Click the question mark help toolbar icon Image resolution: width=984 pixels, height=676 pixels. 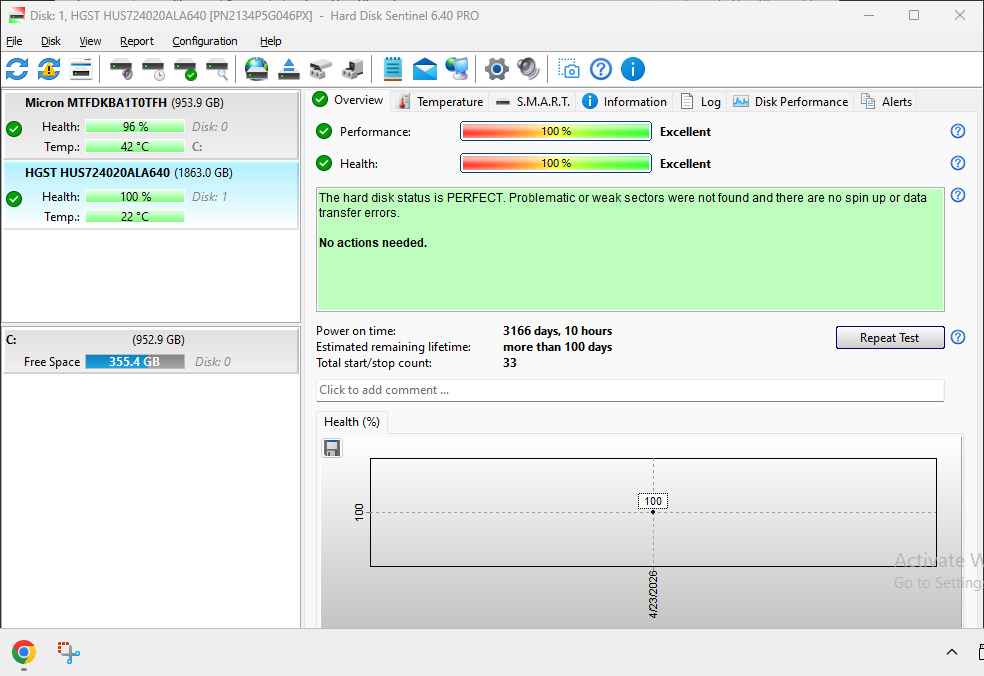click(601, 69)
